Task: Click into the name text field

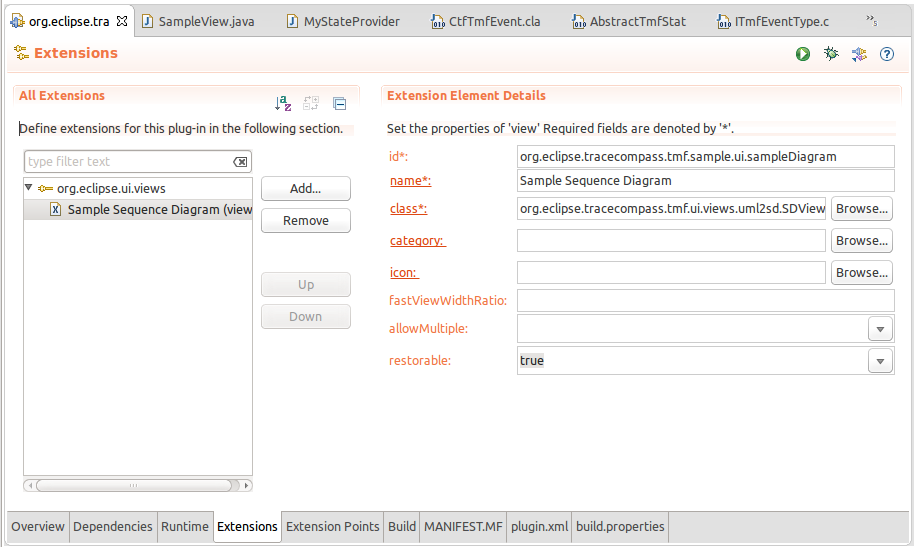Action: coord(704,181)
